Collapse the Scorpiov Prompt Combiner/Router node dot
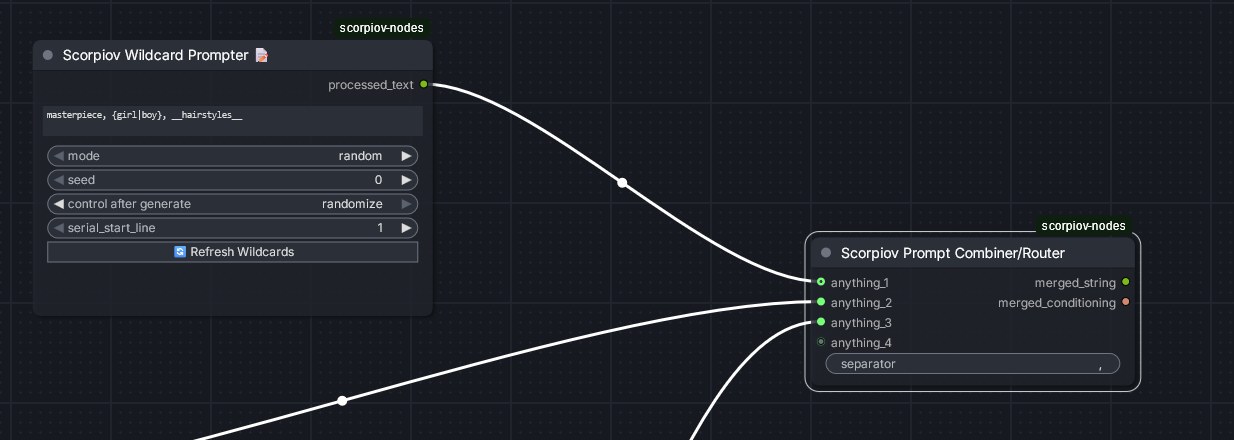The width and height of the screenshot is (1234, 440). pyautogui.click(x=826, y=253)
